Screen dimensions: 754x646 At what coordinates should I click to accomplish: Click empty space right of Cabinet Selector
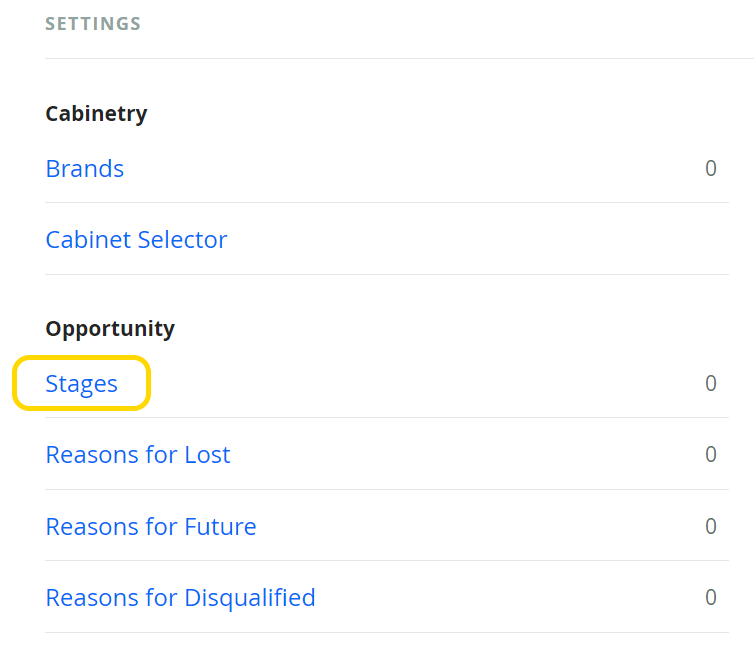(480, 240)
